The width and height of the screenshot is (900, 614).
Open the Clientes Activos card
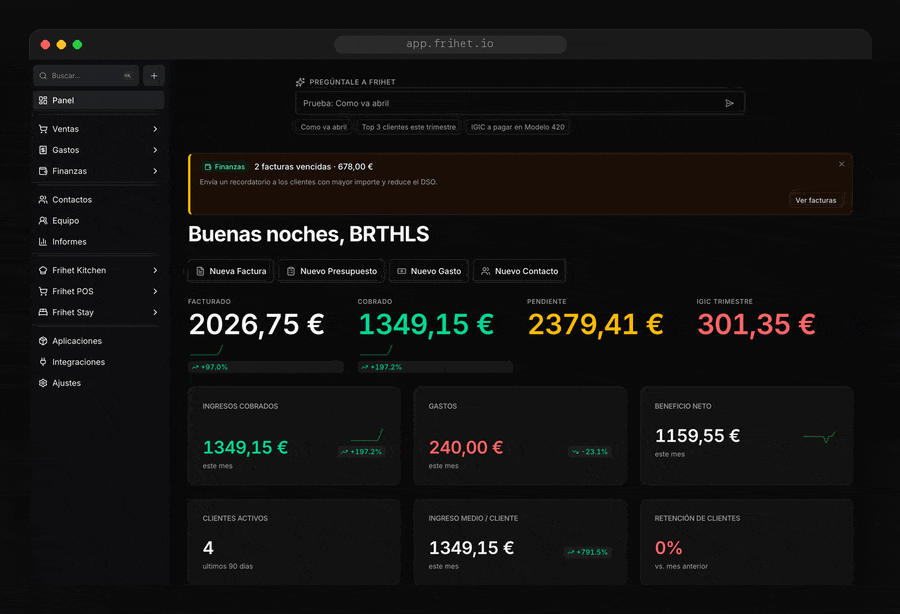click(294, 542)
